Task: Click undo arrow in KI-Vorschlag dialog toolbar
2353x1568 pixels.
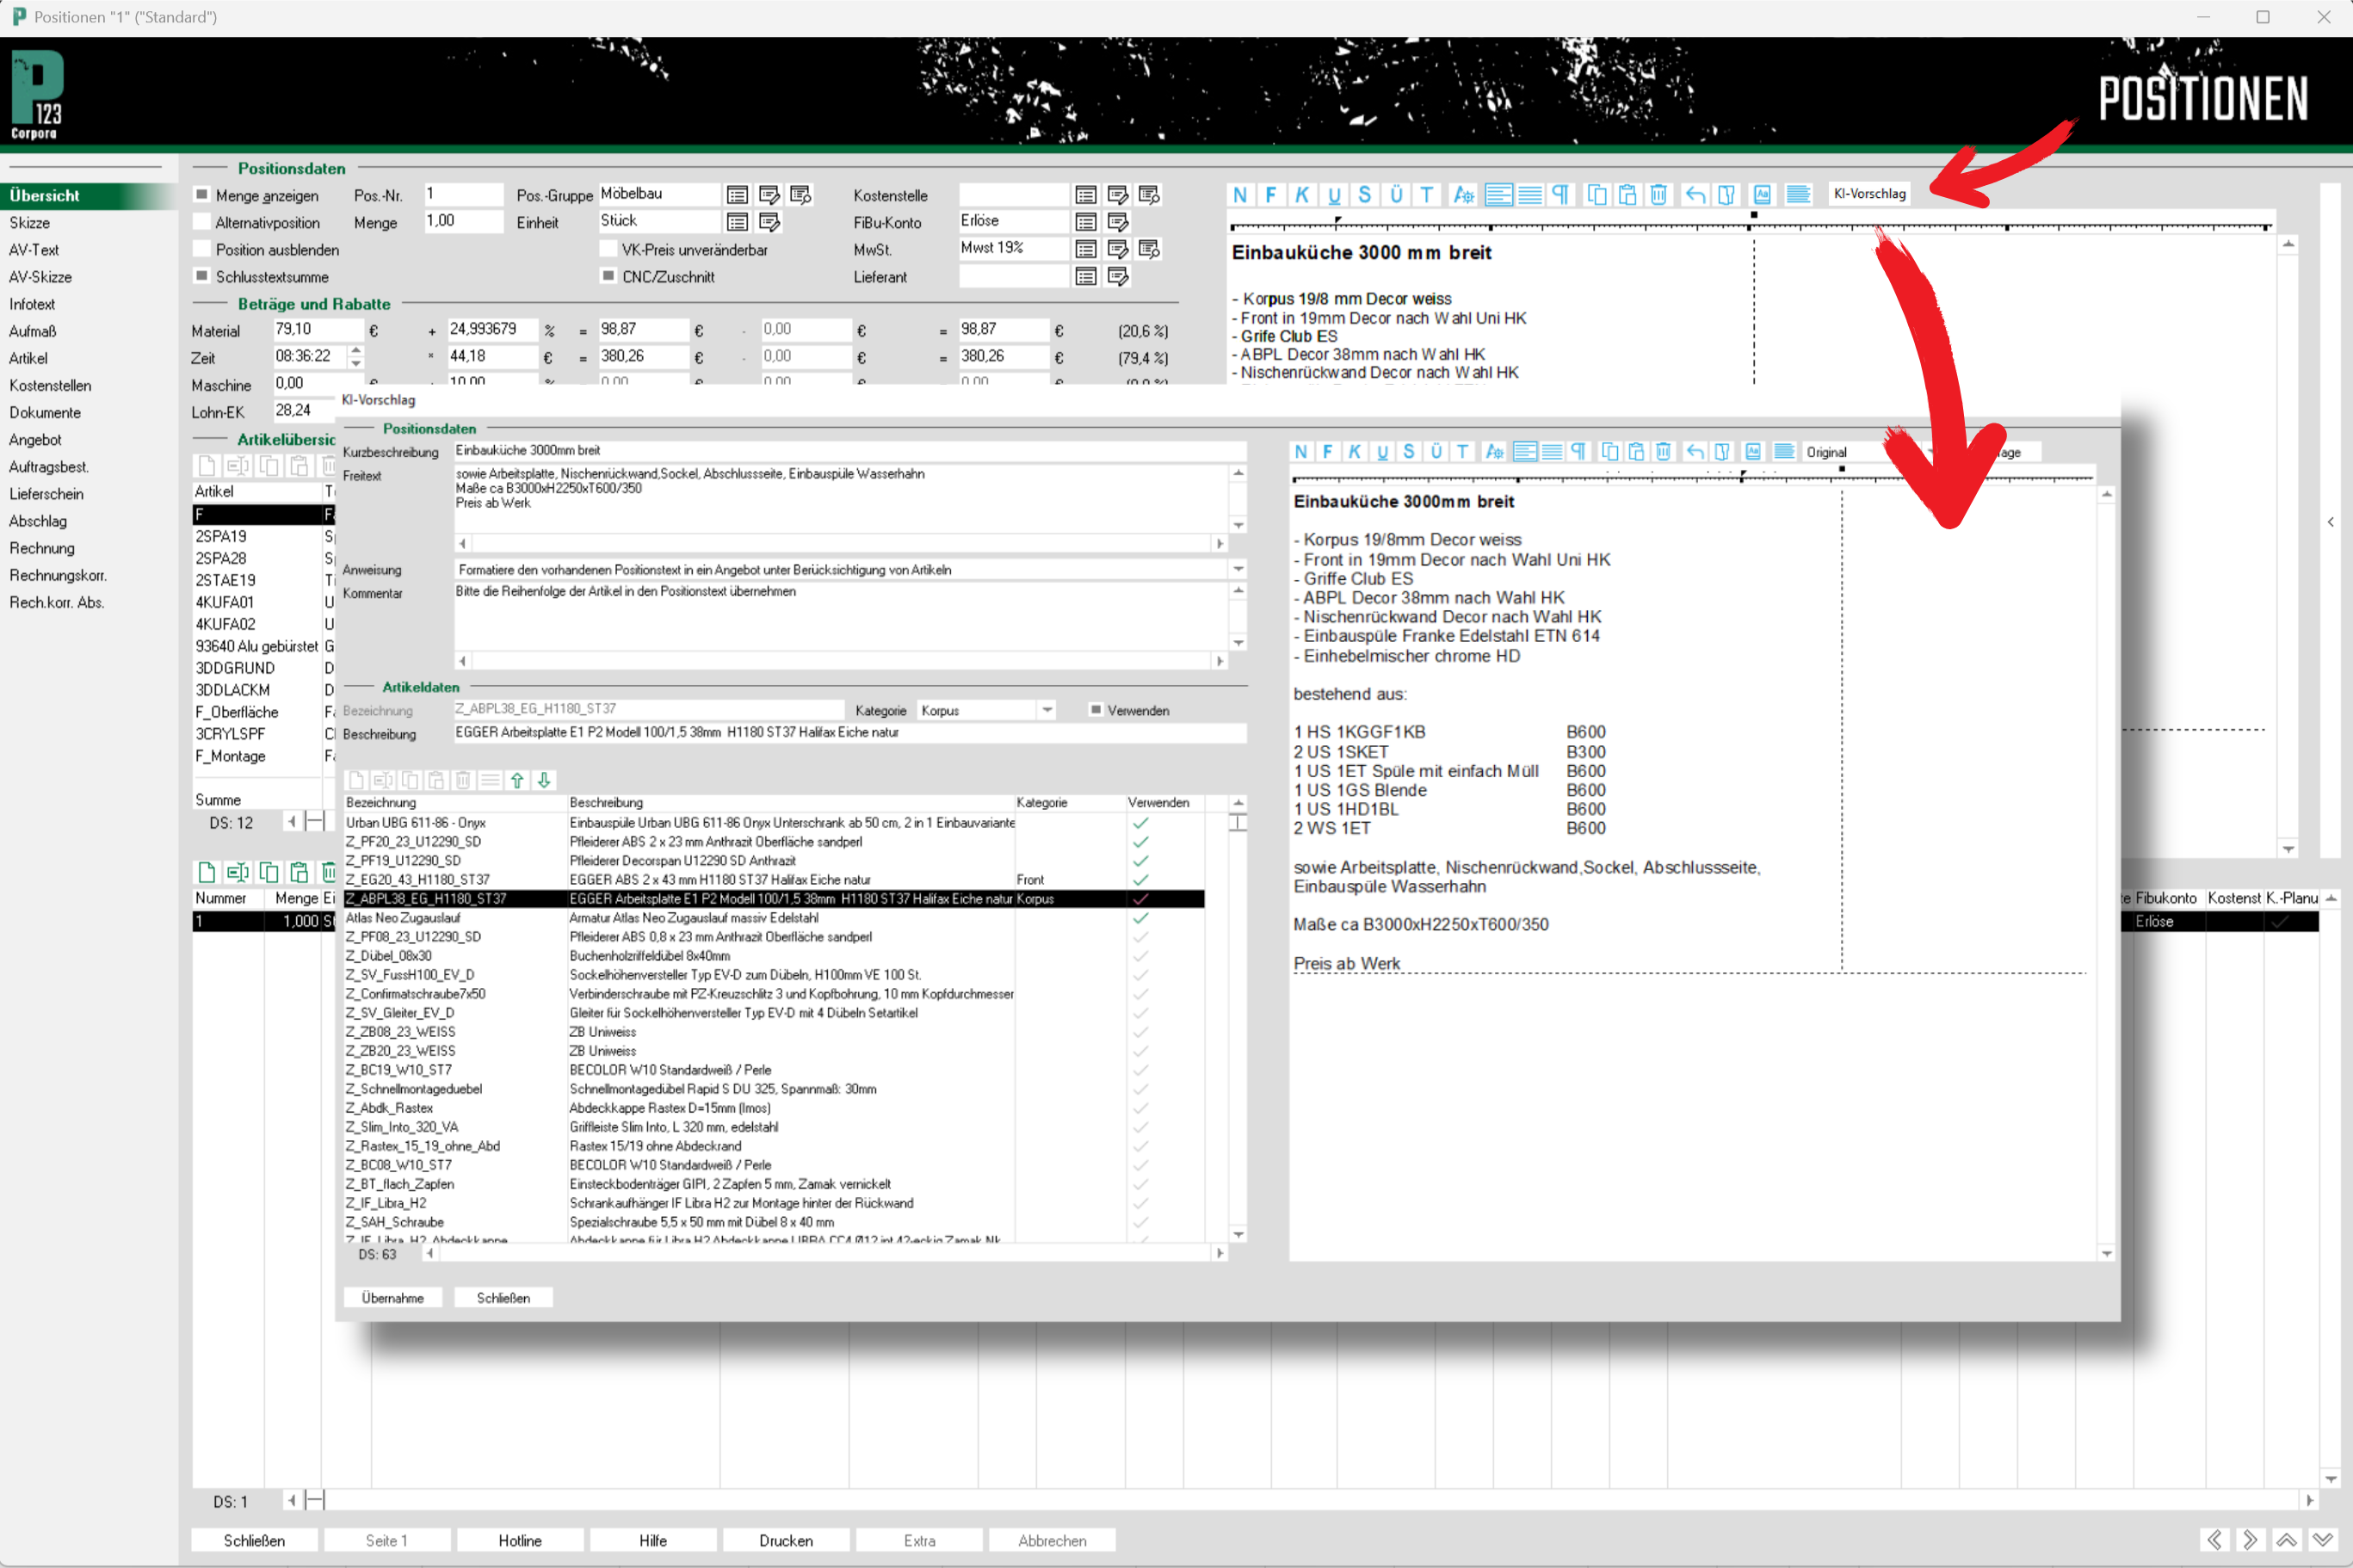Action: tap(1694, 452)
